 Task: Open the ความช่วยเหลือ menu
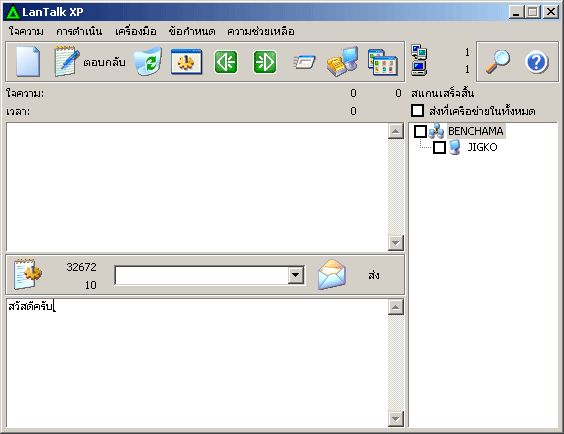click(261, 31)
